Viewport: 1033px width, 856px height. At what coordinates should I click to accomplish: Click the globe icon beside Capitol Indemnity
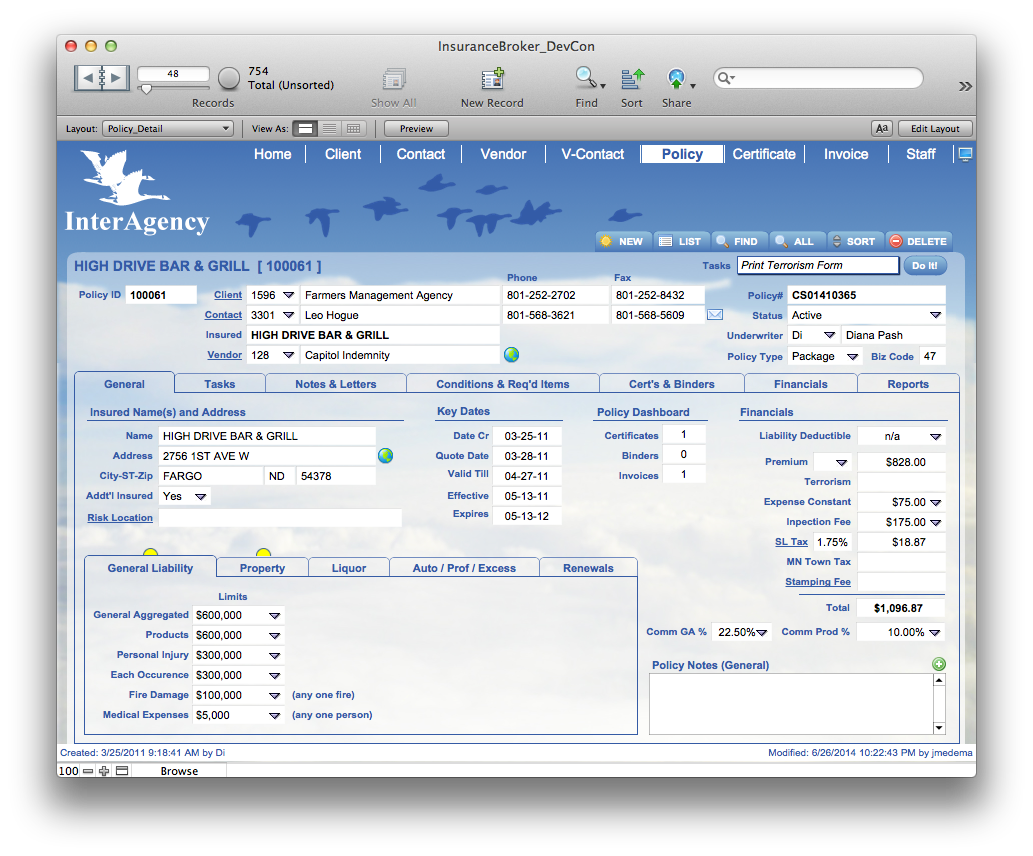click(512, 355)
